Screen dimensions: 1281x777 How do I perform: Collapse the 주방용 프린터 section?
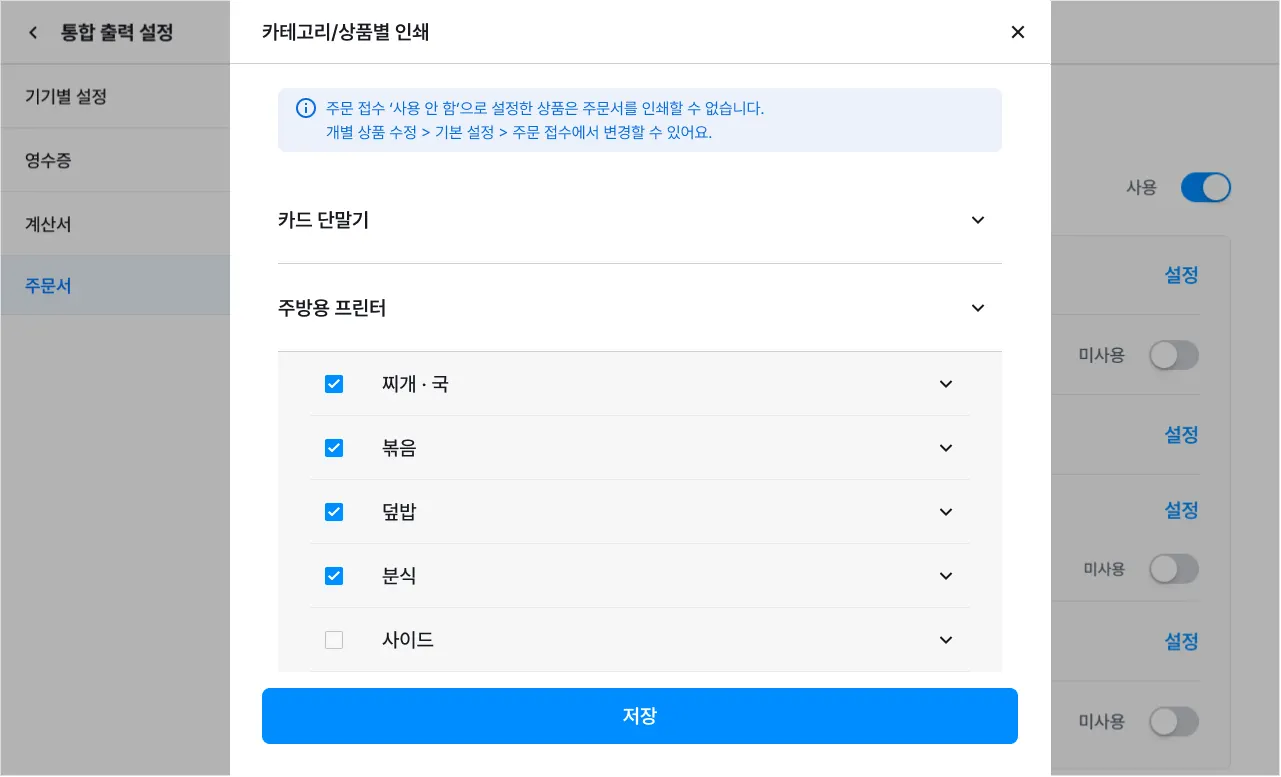[978, 308]
